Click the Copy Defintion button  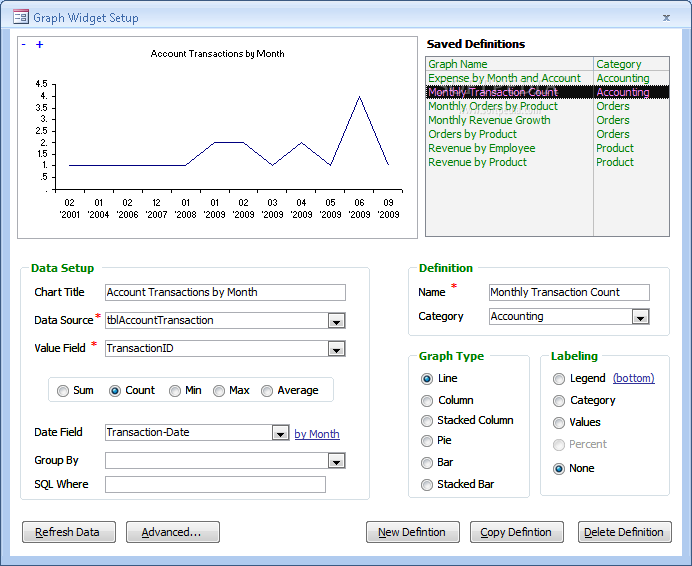(x=517, y=532)
